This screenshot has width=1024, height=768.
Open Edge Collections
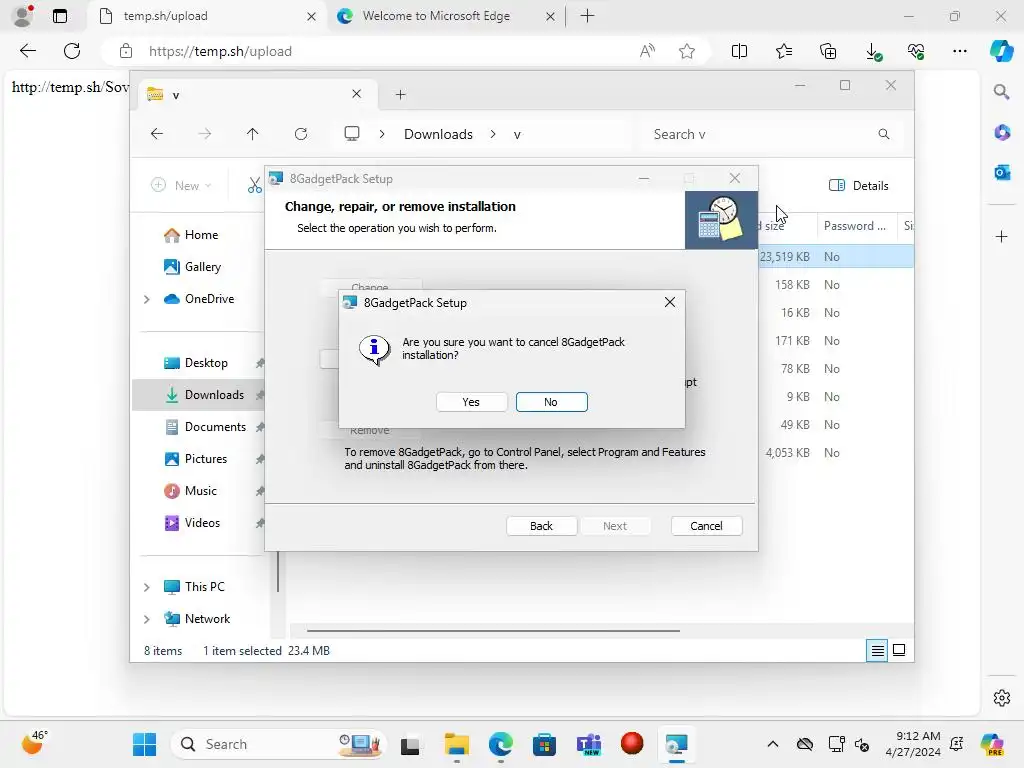(x=828, y=51)
